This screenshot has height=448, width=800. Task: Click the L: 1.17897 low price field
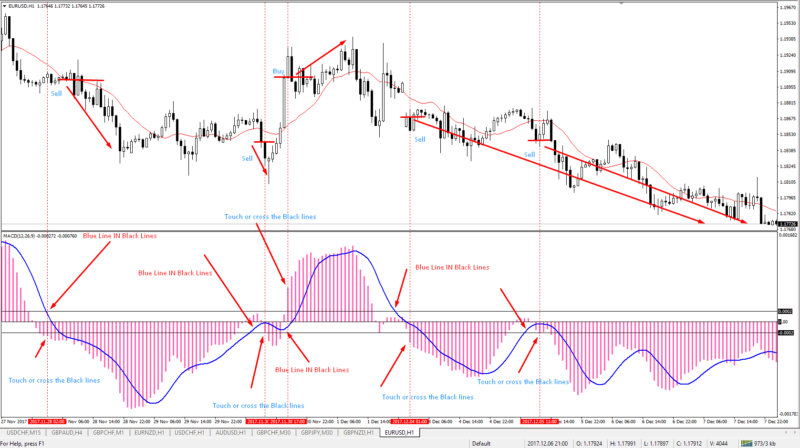[657, 443]
